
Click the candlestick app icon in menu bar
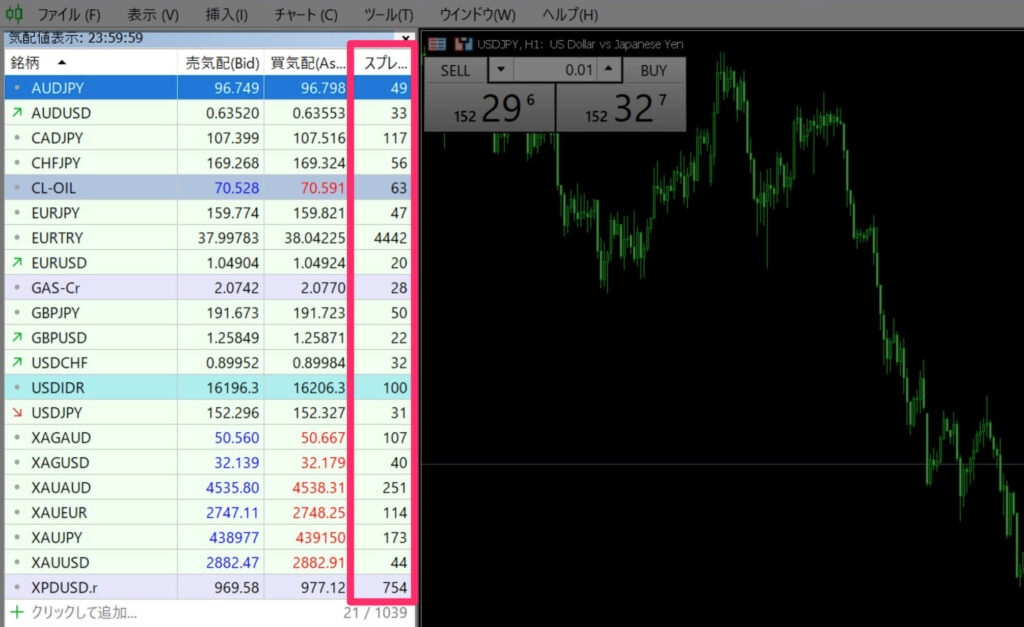click(x=14, y=14)
